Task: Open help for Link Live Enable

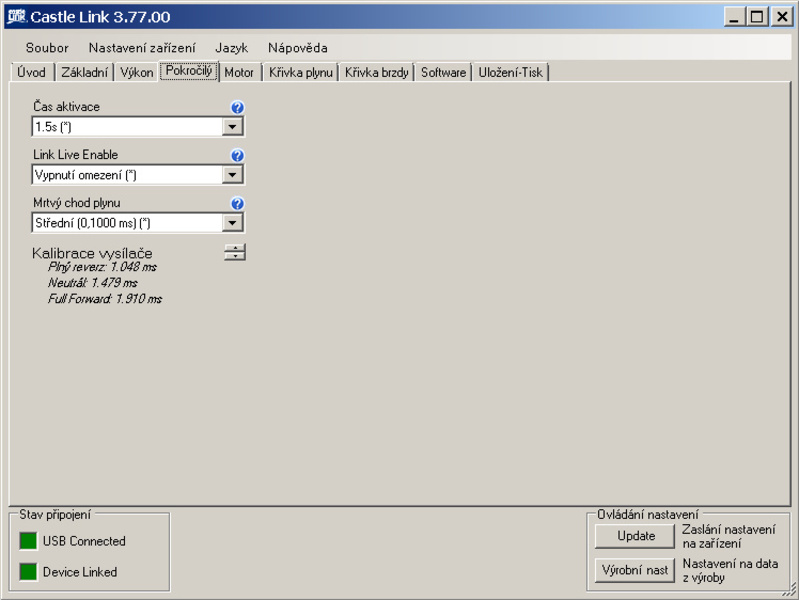Action: coord(237,155)
